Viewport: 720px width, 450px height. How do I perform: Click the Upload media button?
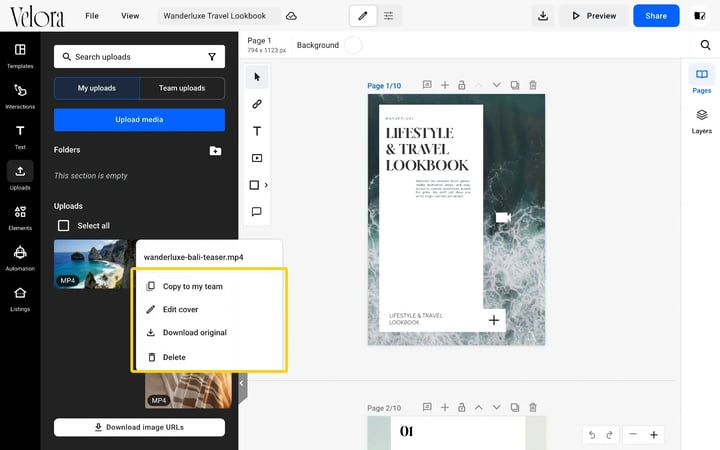[139, 120]
